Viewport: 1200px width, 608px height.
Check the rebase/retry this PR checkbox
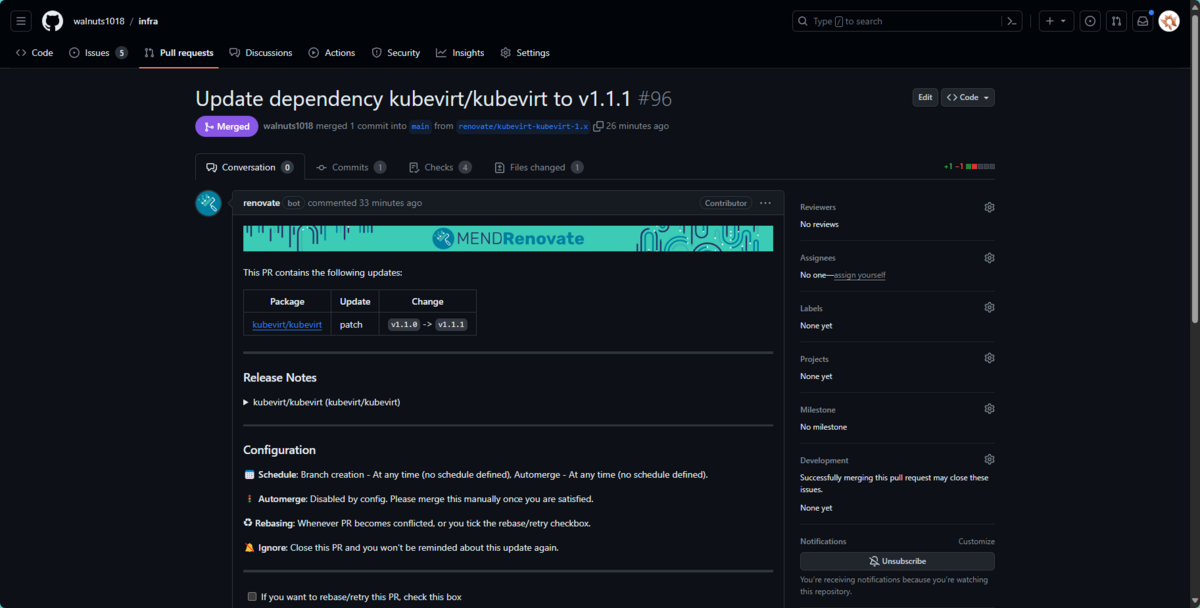tap(251, 596)
